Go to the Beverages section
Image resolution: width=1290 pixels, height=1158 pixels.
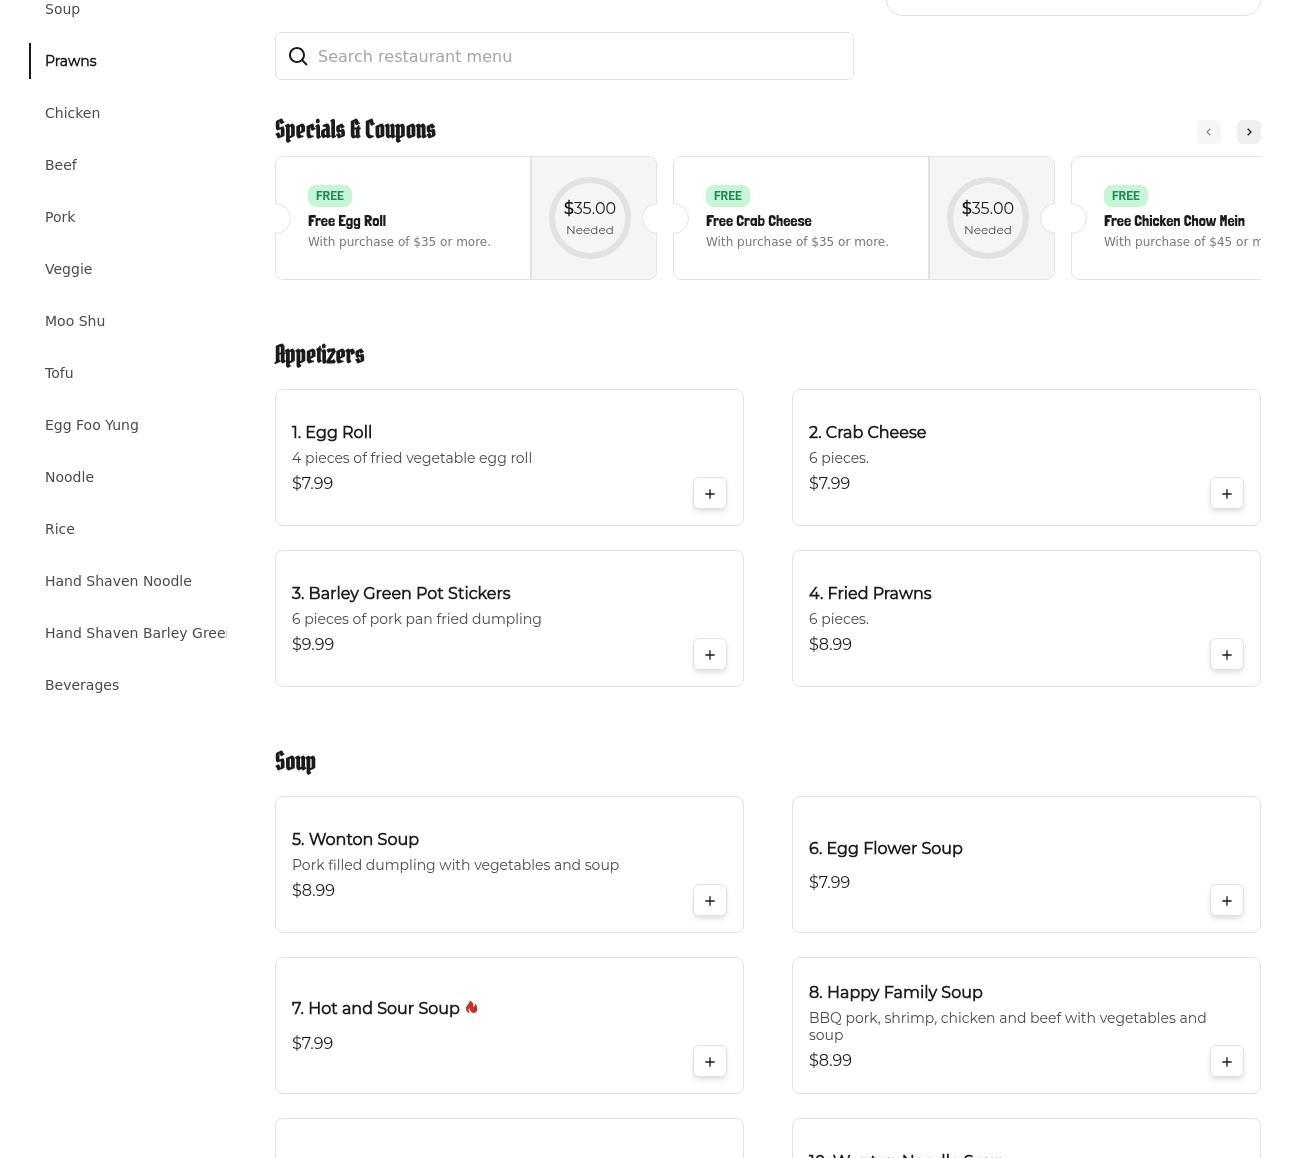[x=82, y=685]
